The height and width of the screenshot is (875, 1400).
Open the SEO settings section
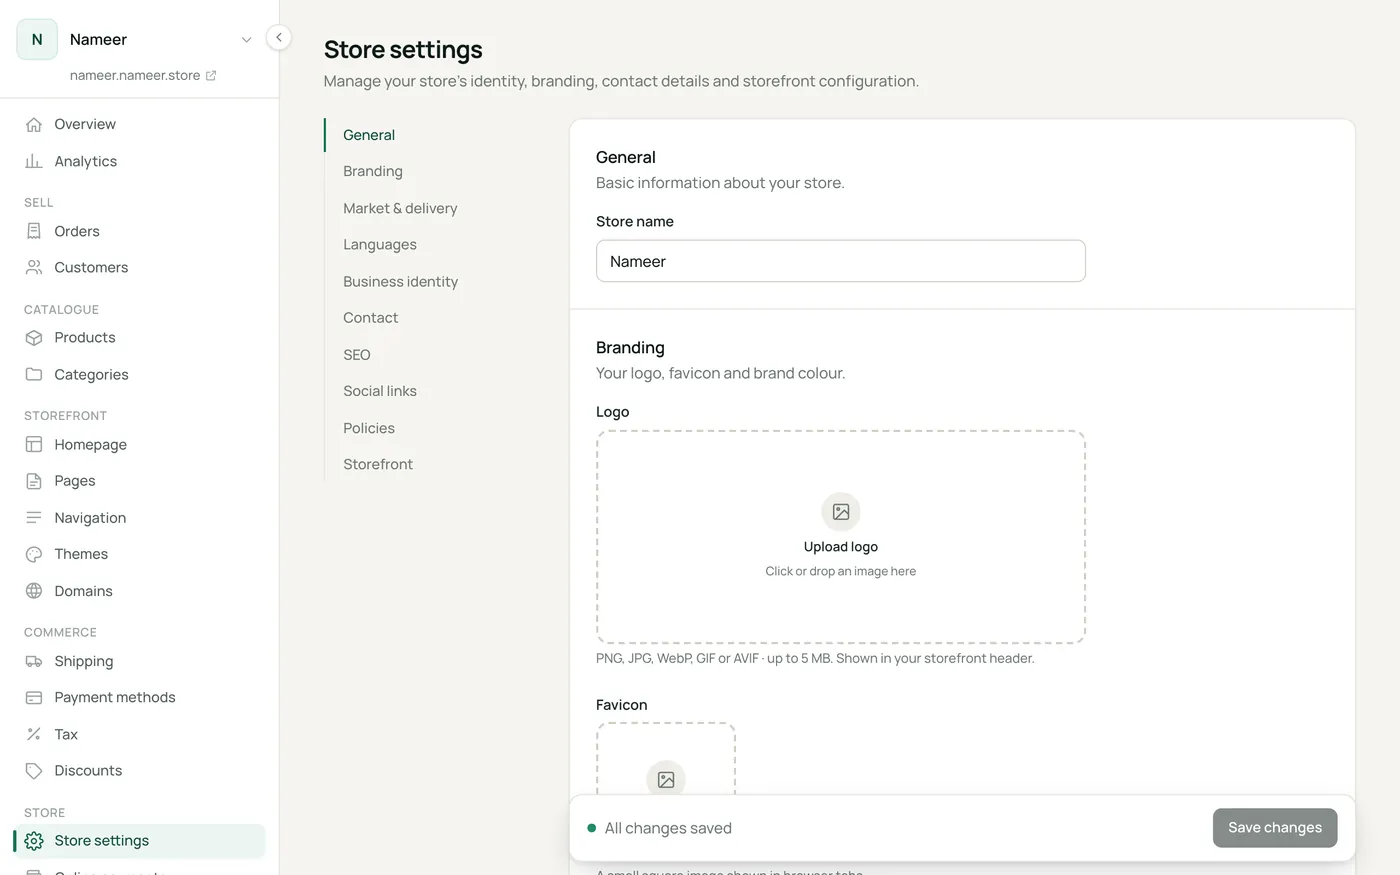point(357,354)
